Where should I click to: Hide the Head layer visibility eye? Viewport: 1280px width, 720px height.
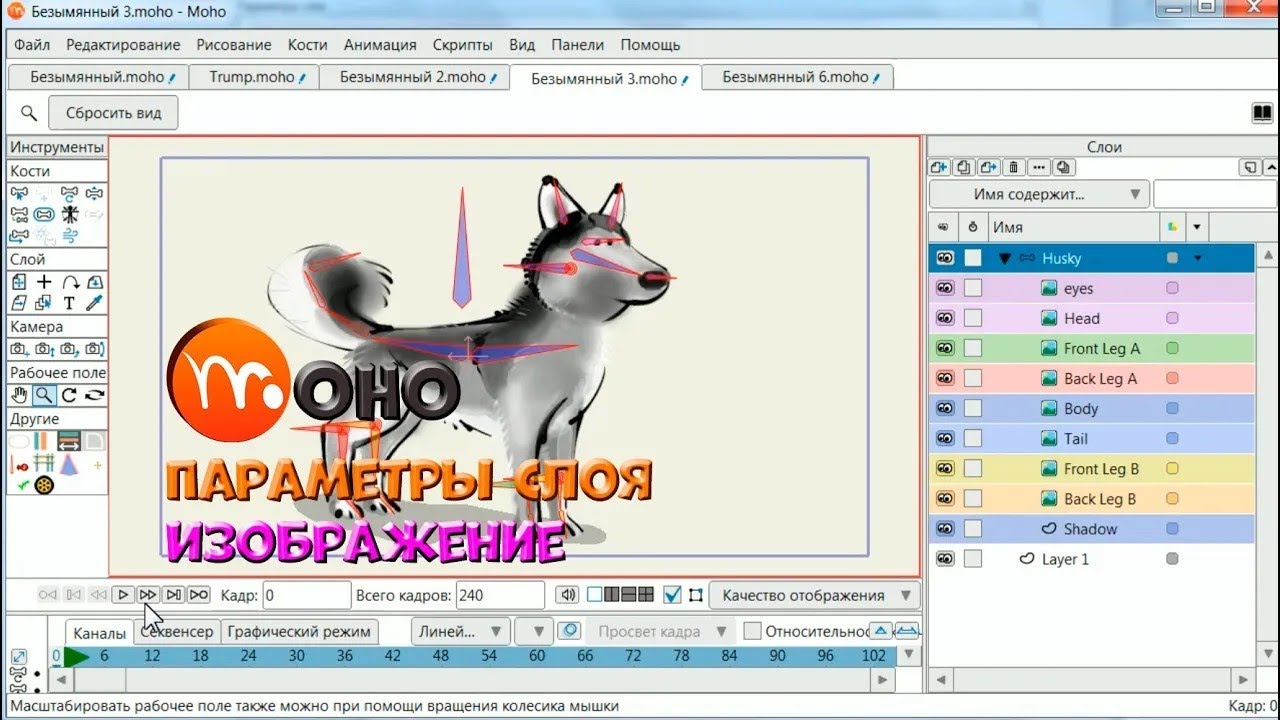point(945,318)
